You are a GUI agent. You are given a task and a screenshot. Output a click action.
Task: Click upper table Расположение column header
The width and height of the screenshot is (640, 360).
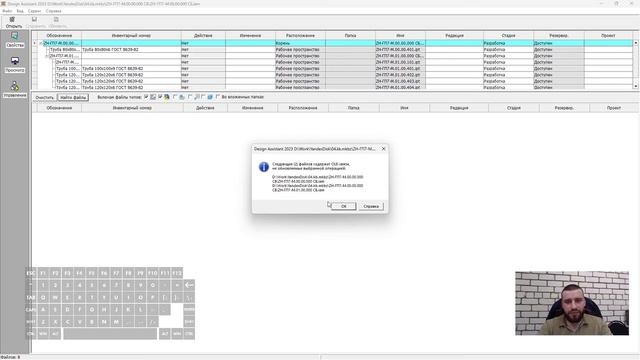pos(300,36)
